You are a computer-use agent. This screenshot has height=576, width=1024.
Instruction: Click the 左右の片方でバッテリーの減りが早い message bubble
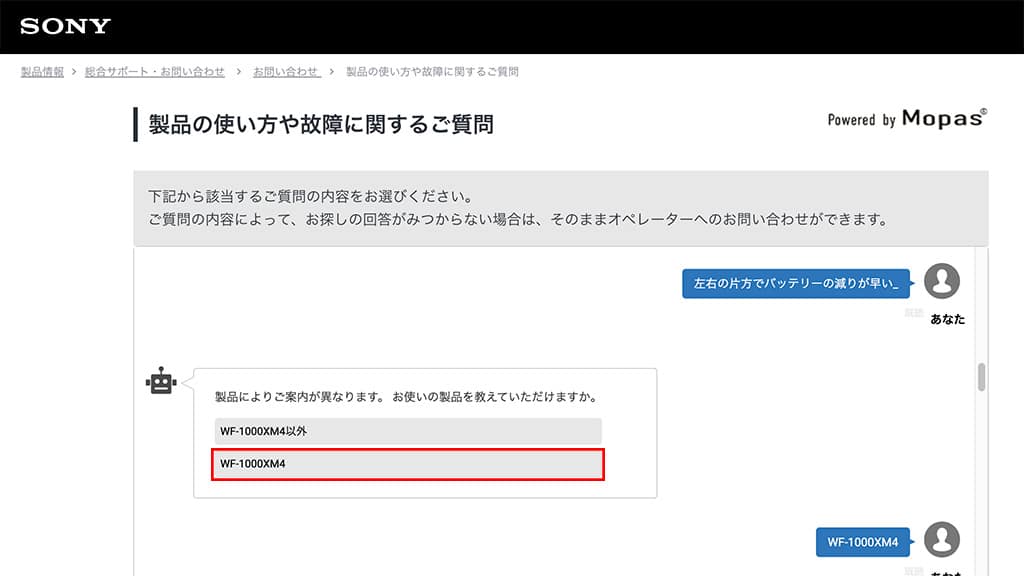tap(796, 283)
